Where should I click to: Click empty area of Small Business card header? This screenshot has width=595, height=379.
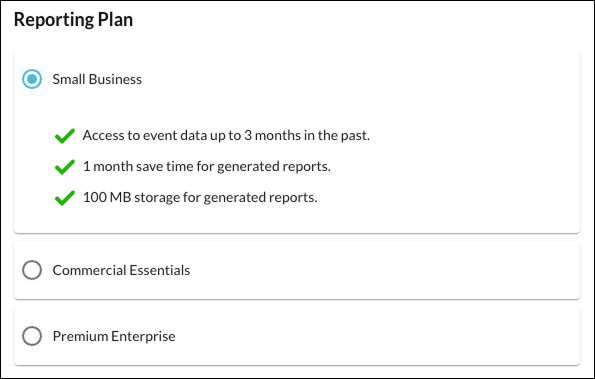[x=360, y=79]
